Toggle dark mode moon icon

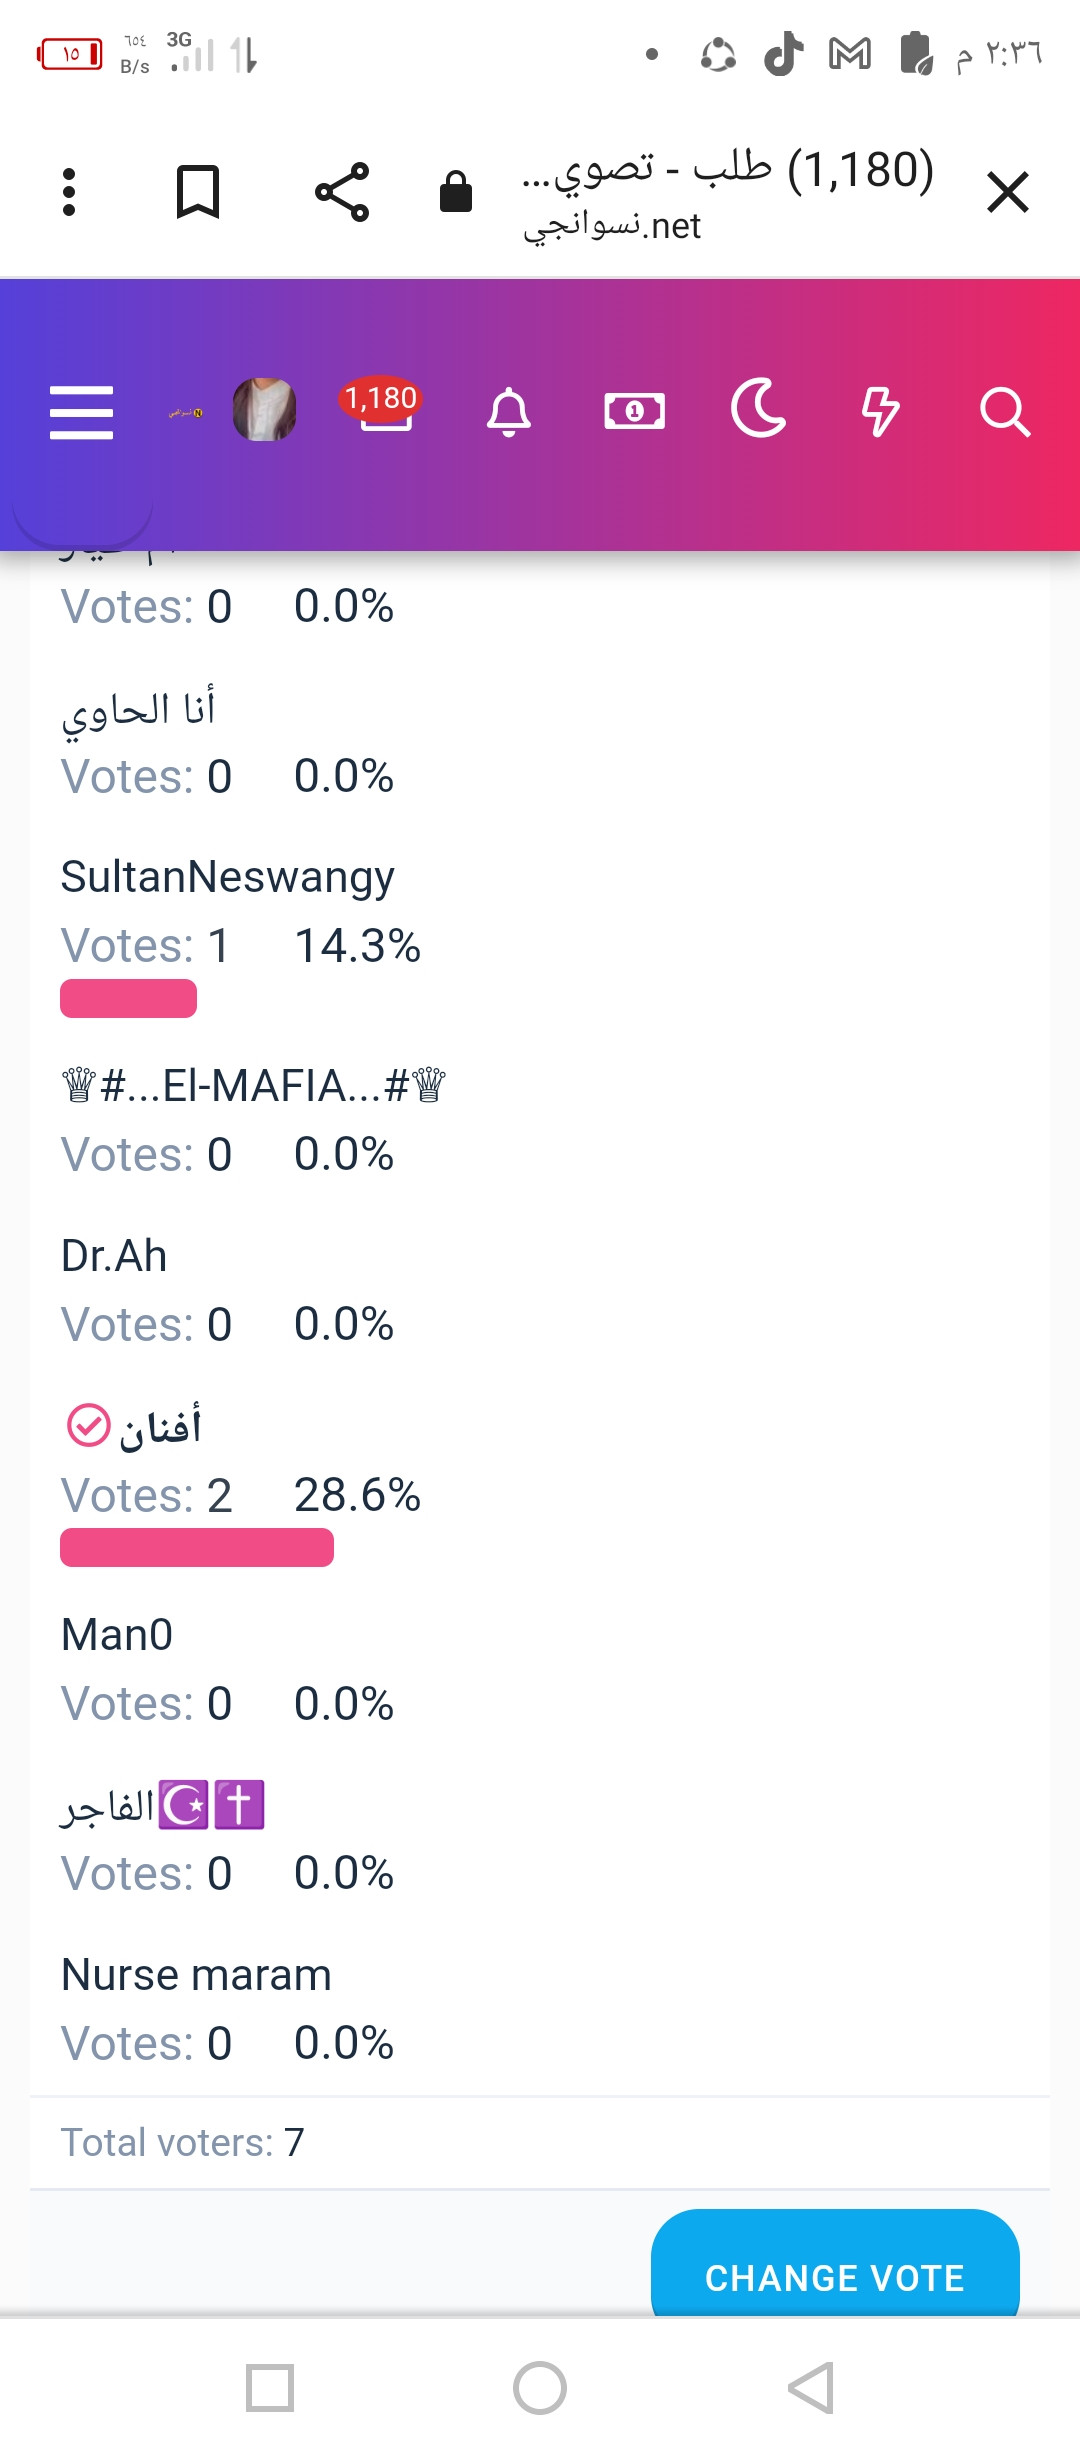(758, 408)
